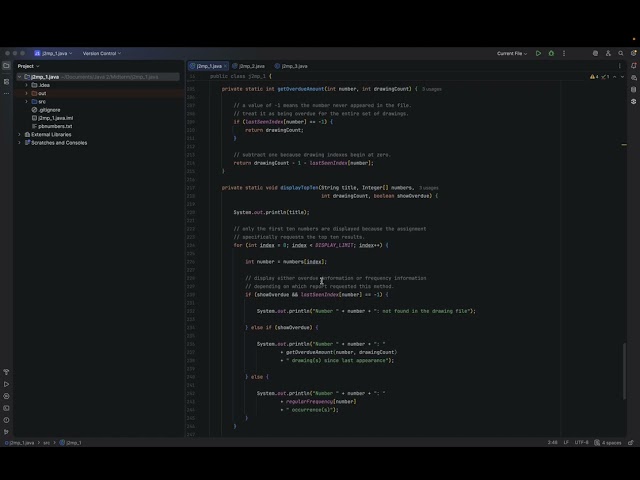This screenshot has height=480, width=640.
Task: Open Code With Me collaboration icon
Action: pos(608,53)
